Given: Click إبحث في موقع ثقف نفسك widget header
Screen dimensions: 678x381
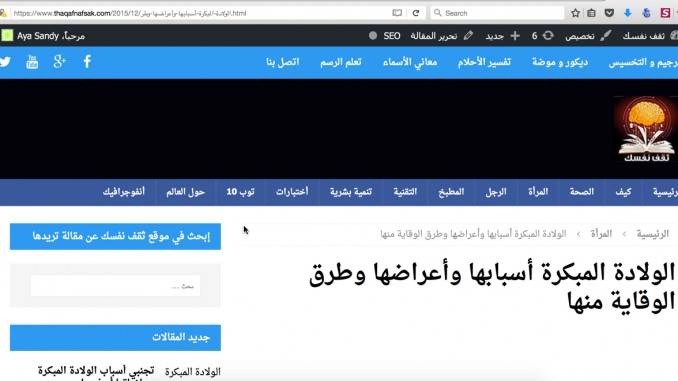Looking at the screenshot, I should [x=115, y=236].
